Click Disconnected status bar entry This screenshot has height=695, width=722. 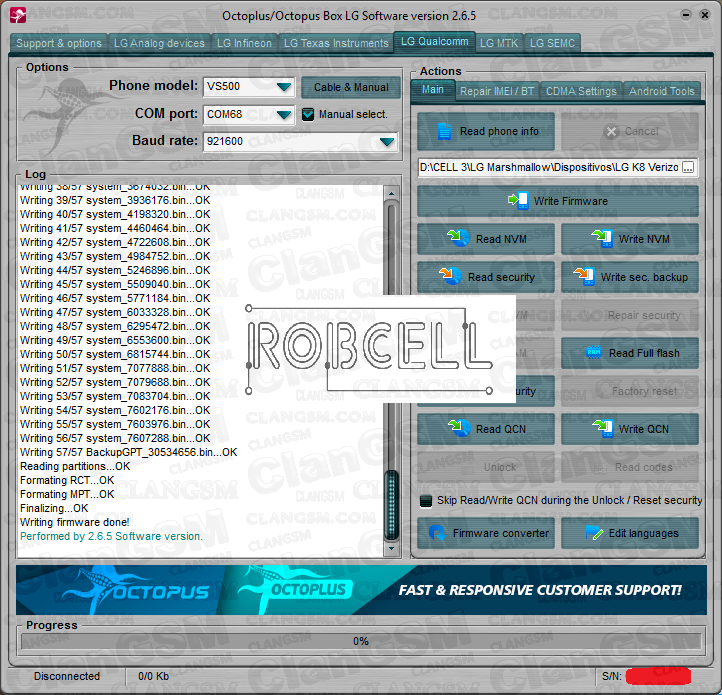tap(67, 676)
